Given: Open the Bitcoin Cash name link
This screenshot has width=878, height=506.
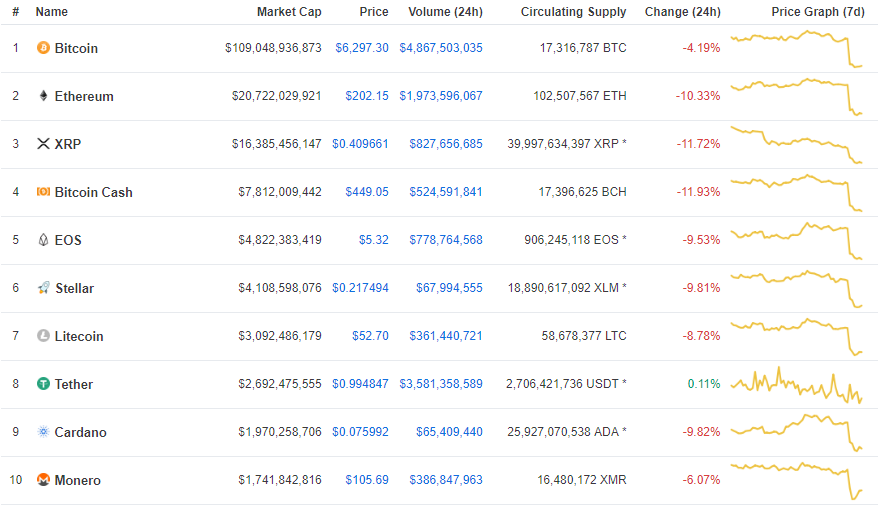Looking at the screenshot, I should (94, 192).
